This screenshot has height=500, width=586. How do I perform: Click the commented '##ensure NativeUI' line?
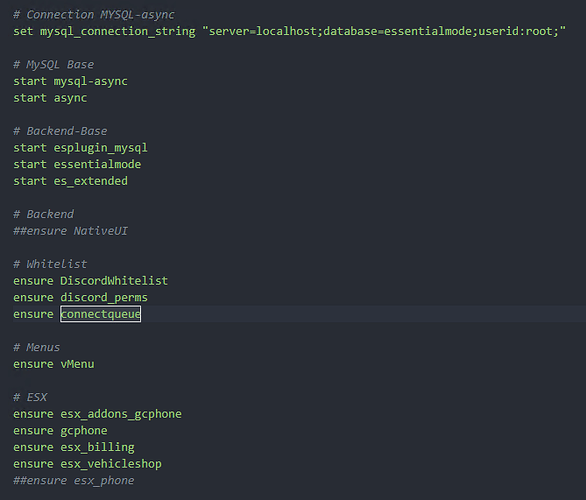pyautogui.click(x=70, y=231)
